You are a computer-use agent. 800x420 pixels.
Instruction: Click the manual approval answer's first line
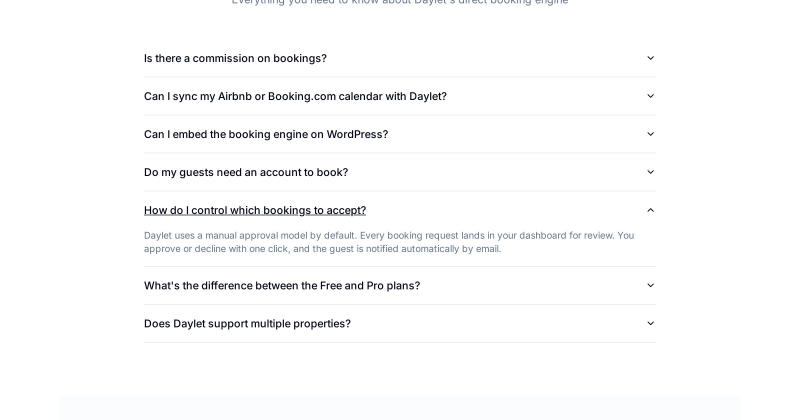click(389, 236)
